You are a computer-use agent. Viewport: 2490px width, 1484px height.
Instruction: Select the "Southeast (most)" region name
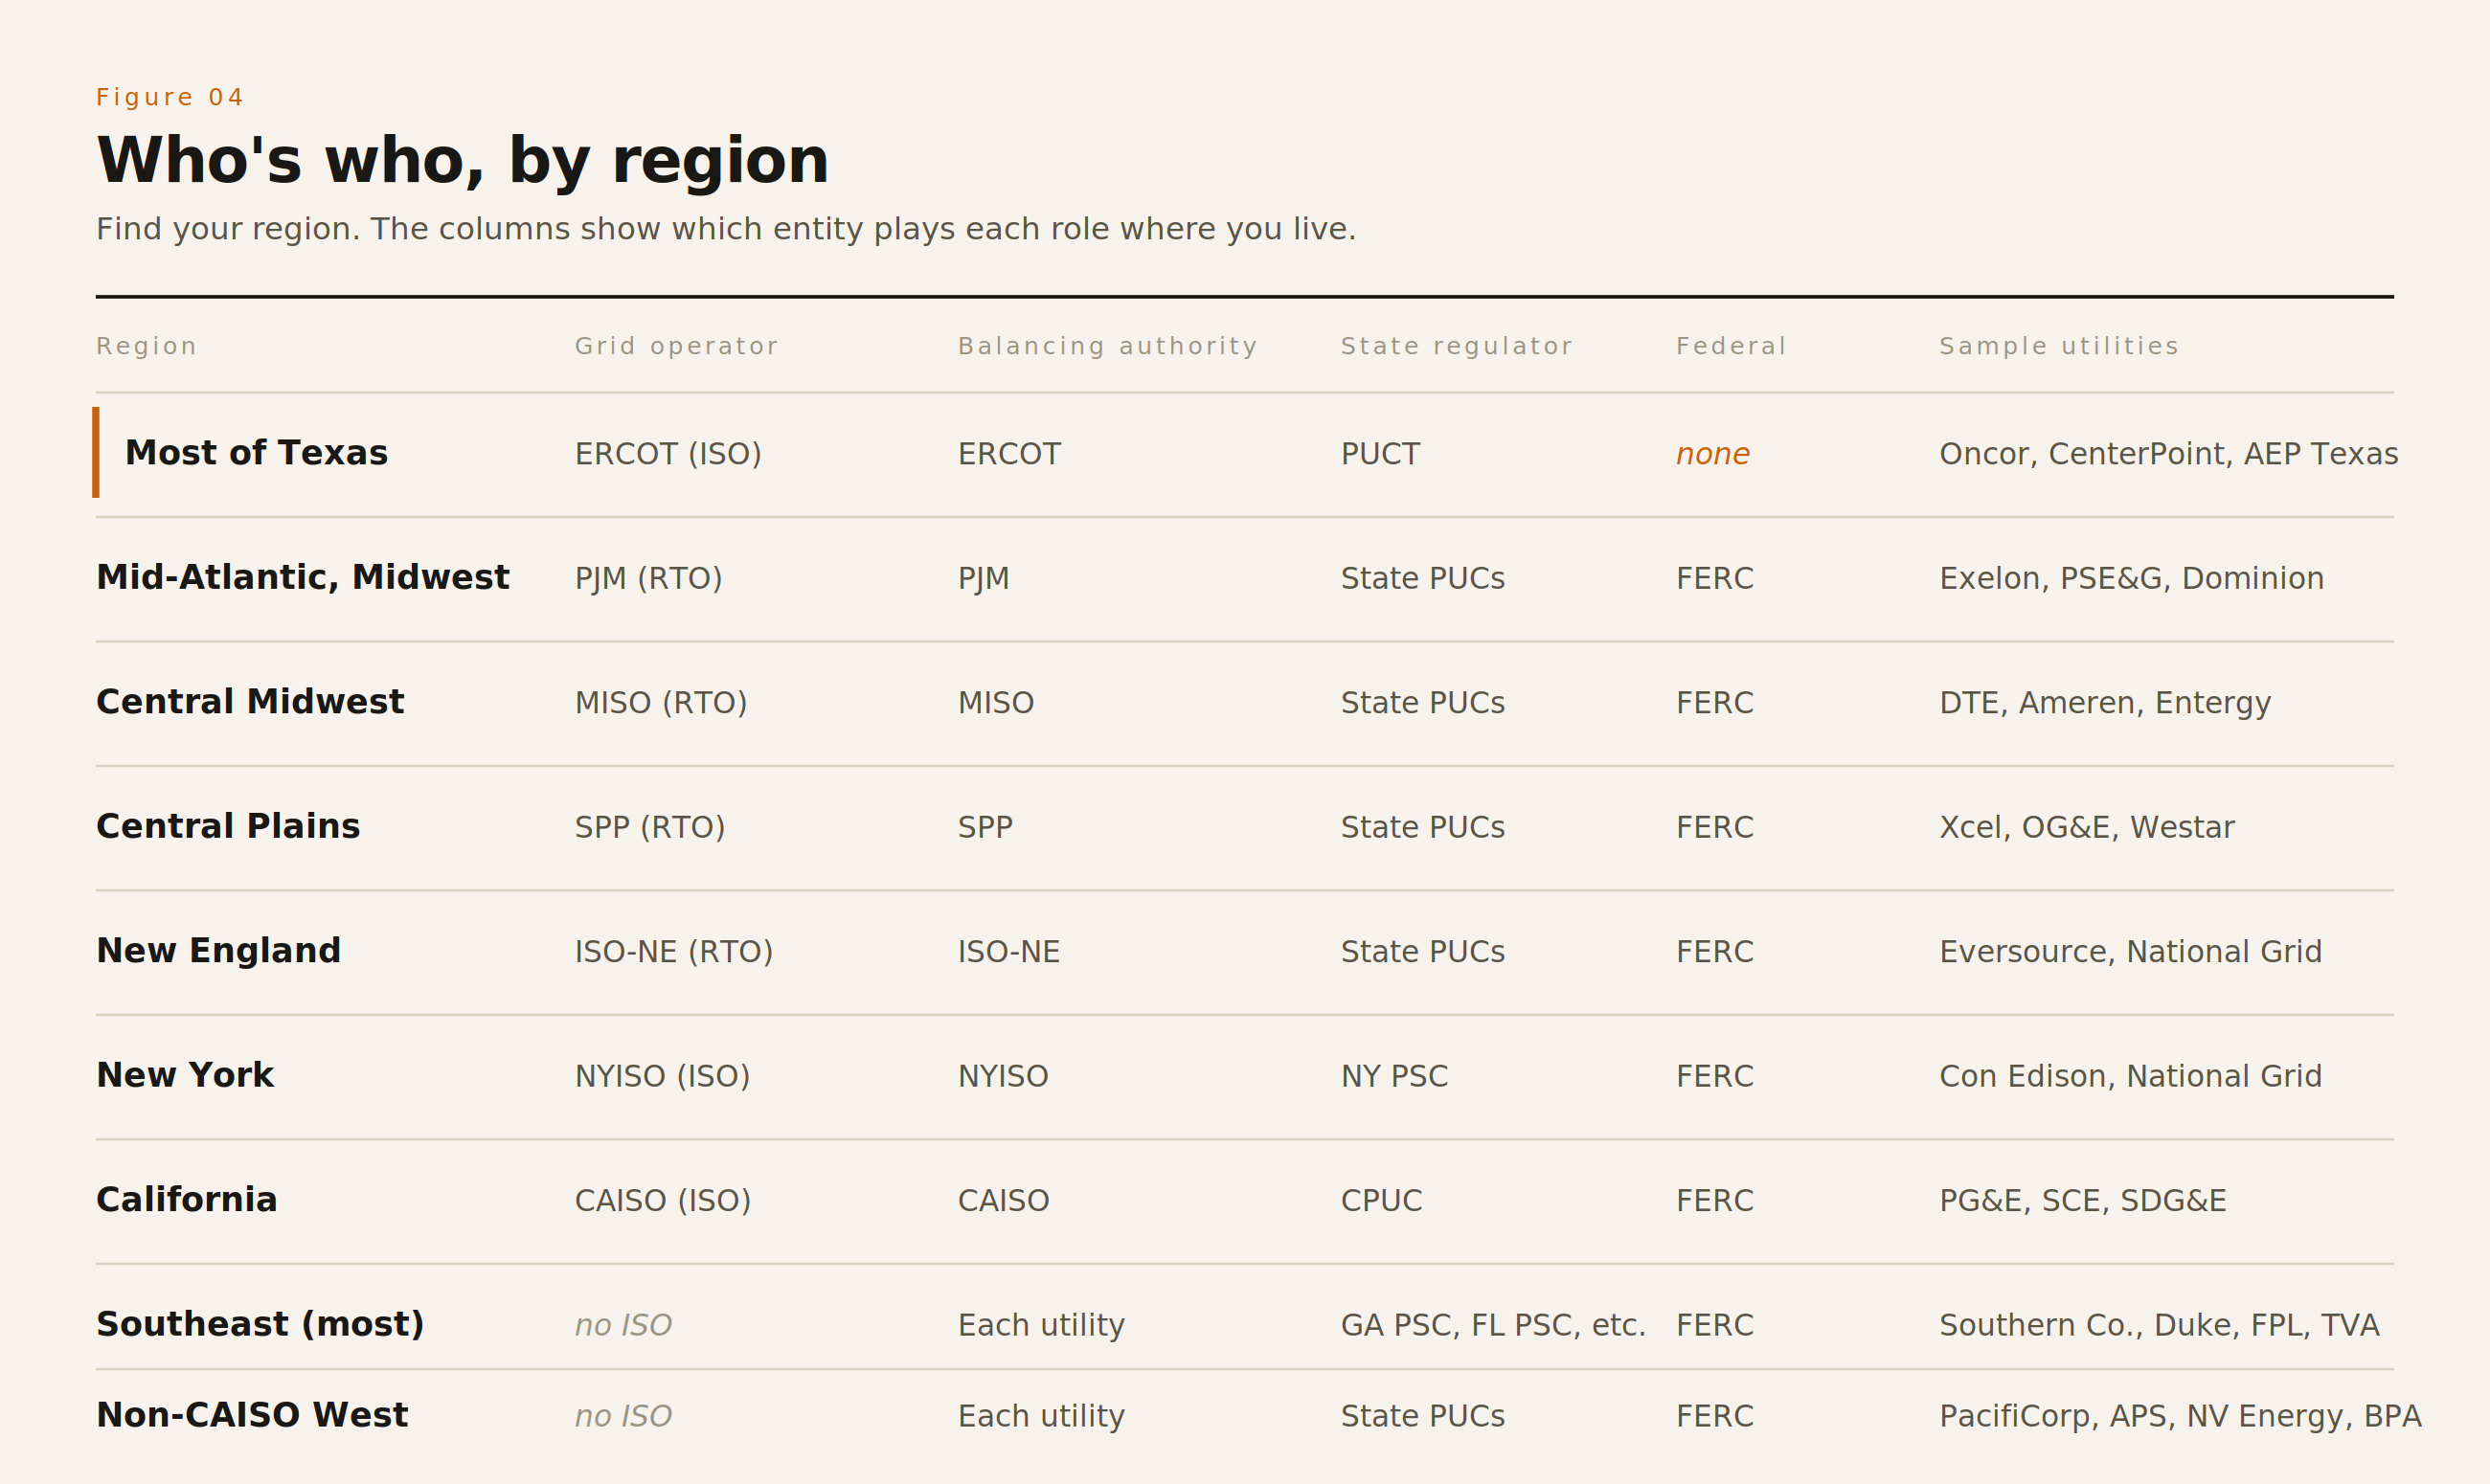pyautogui.click(x=260, y=1324)
